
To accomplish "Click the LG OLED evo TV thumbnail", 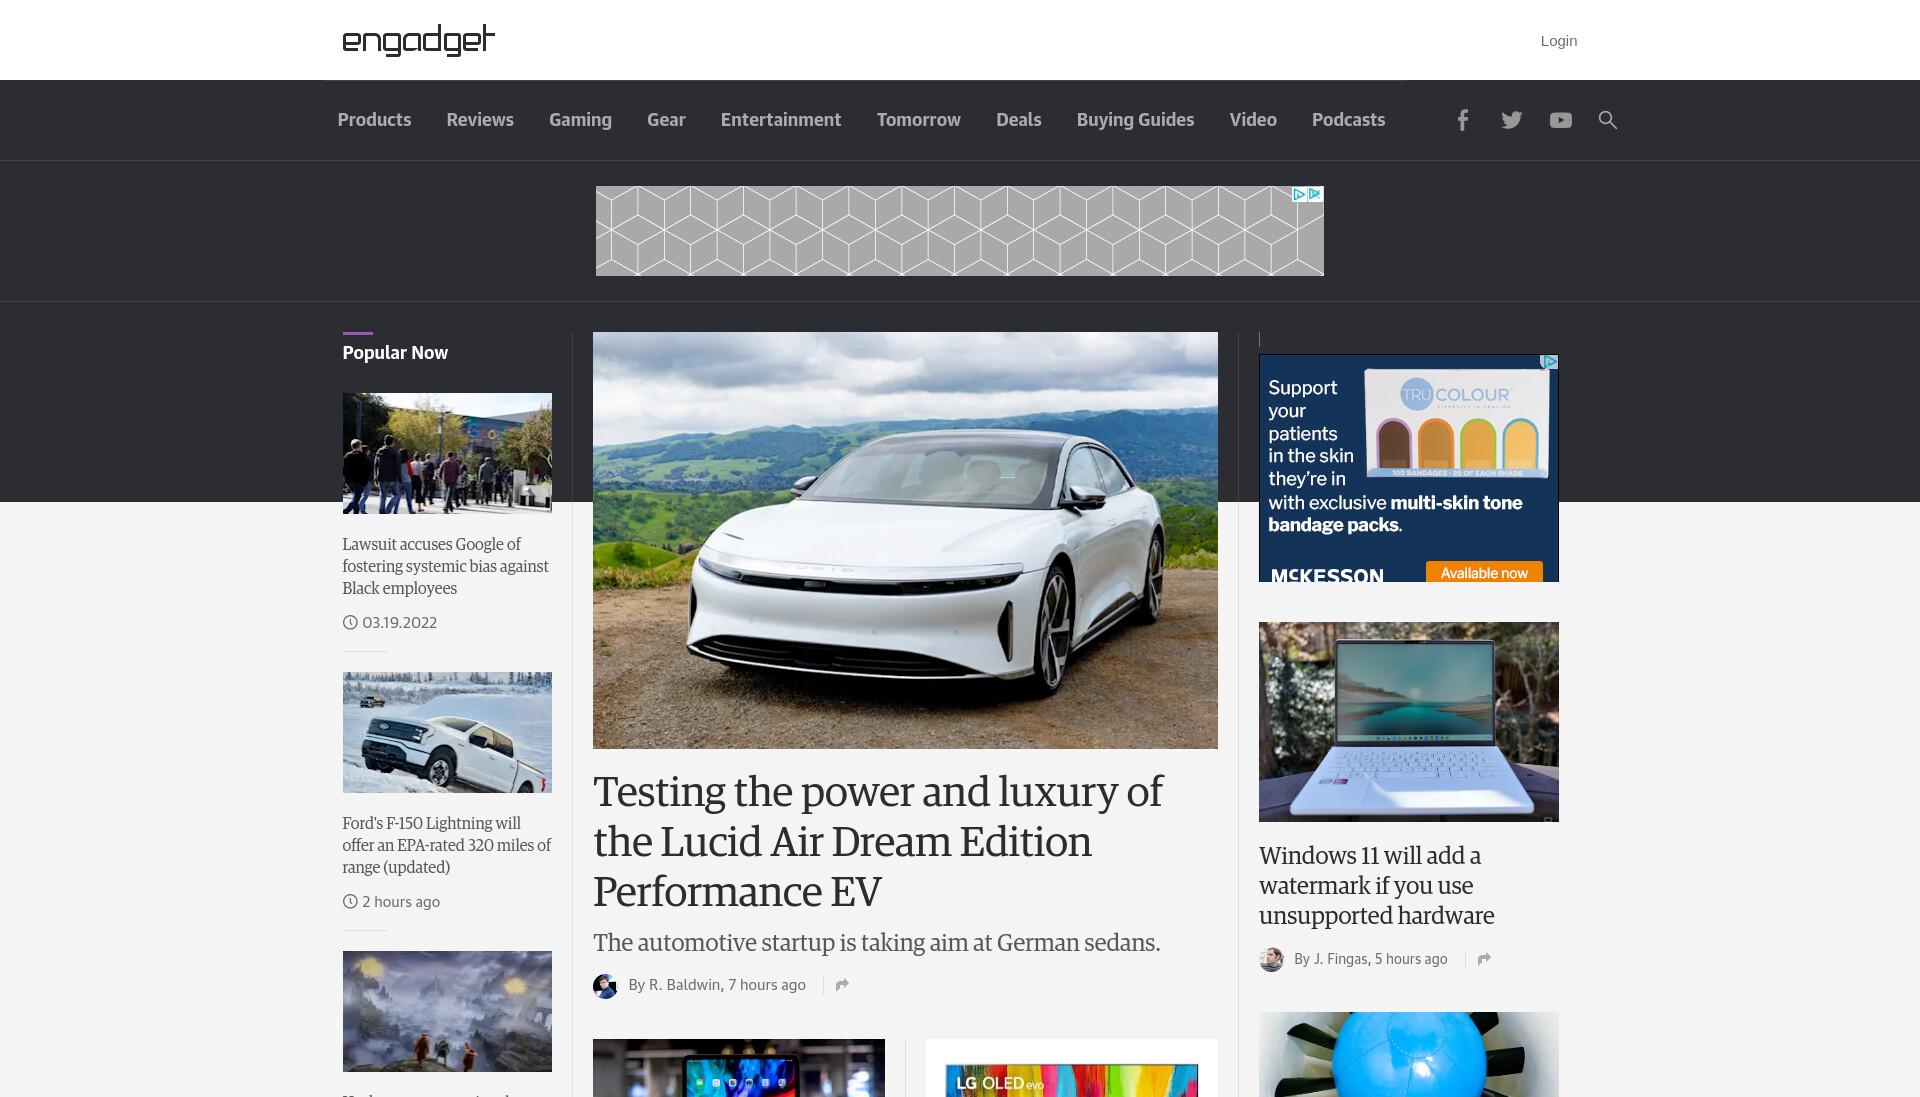I will [x=1071, y=1068].
